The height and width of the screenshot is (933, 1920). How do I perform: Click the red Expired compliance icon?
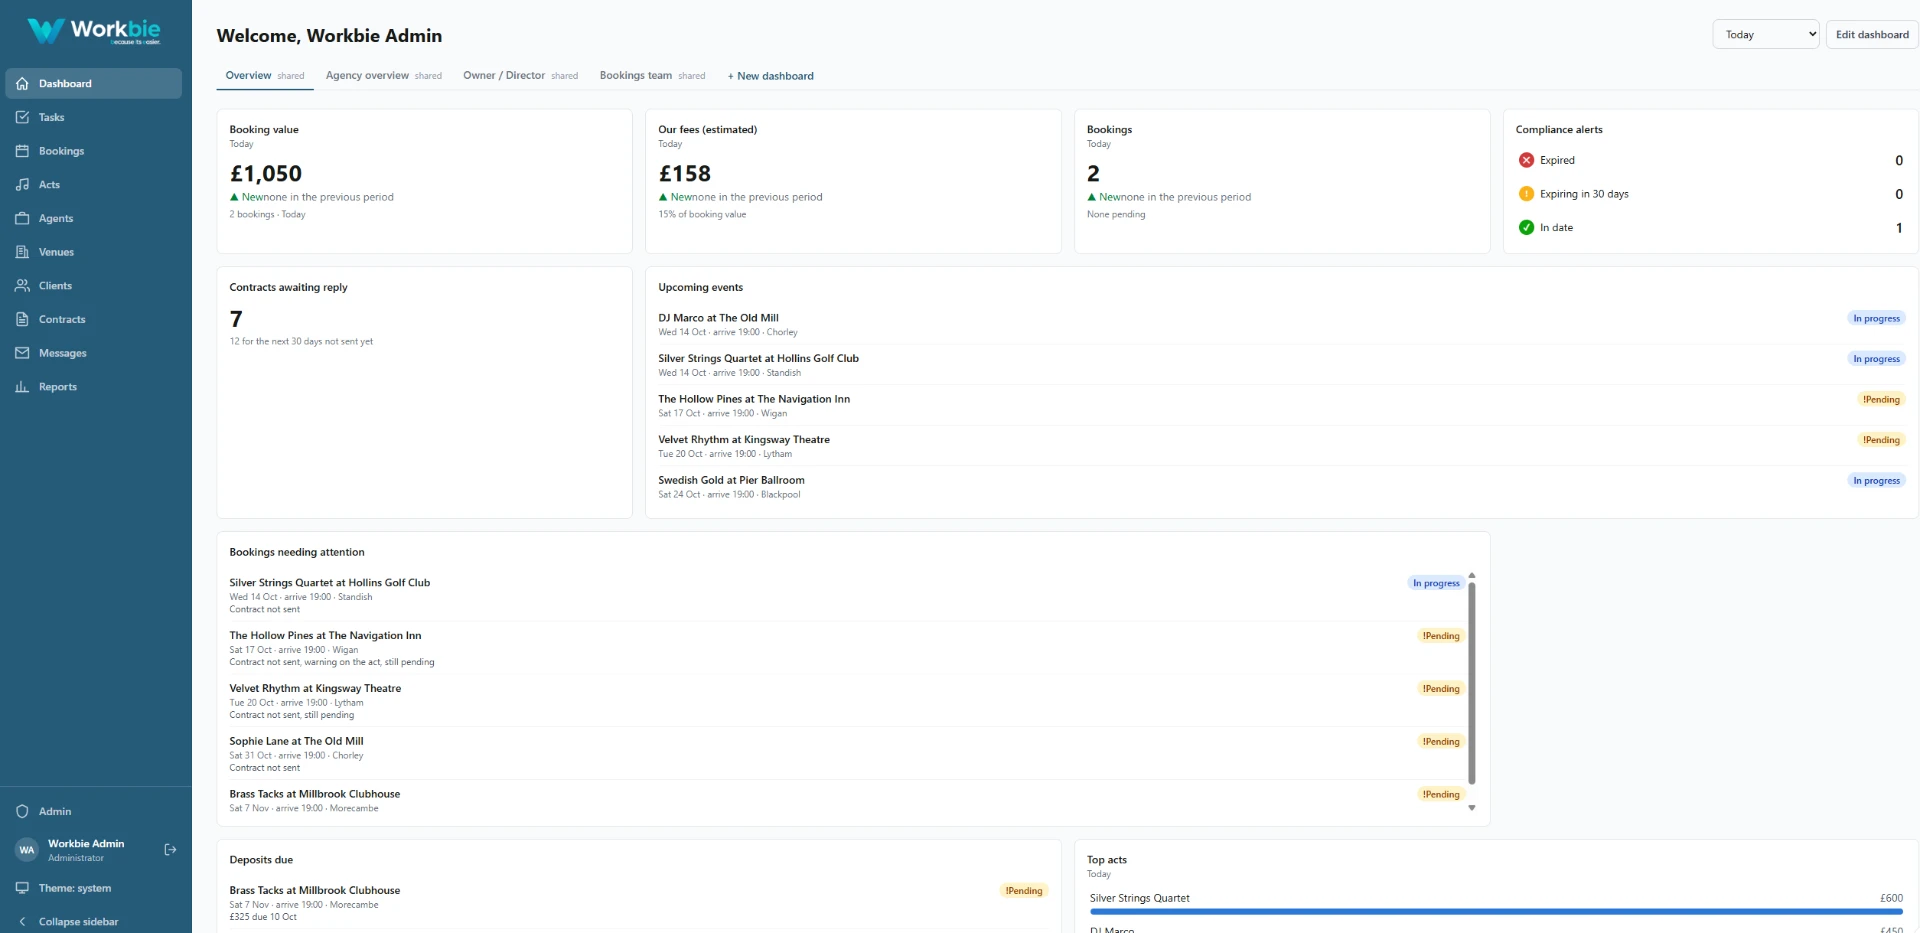coord(1526,160)
